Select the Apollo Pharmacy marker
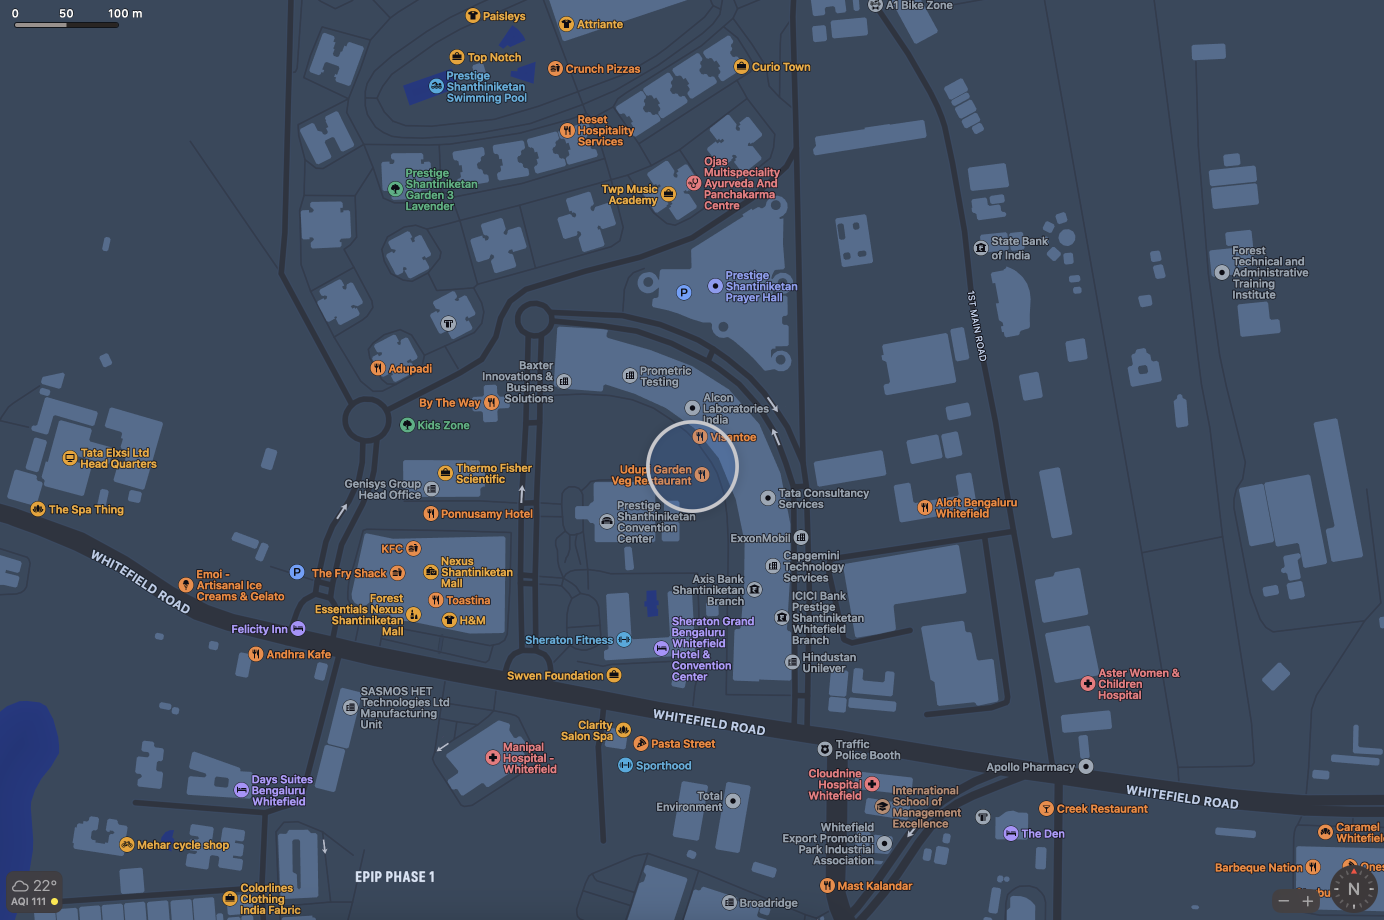The image size is (1384, 920). [x=1086, y=767]
